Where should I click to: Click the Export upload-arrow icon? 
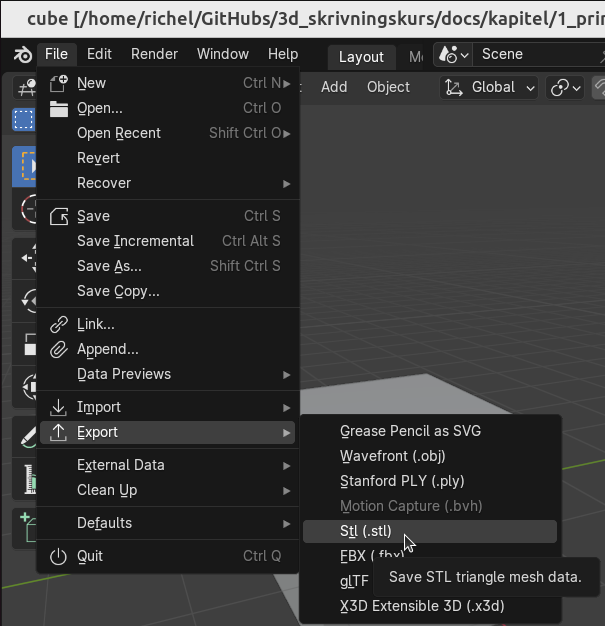59,432
